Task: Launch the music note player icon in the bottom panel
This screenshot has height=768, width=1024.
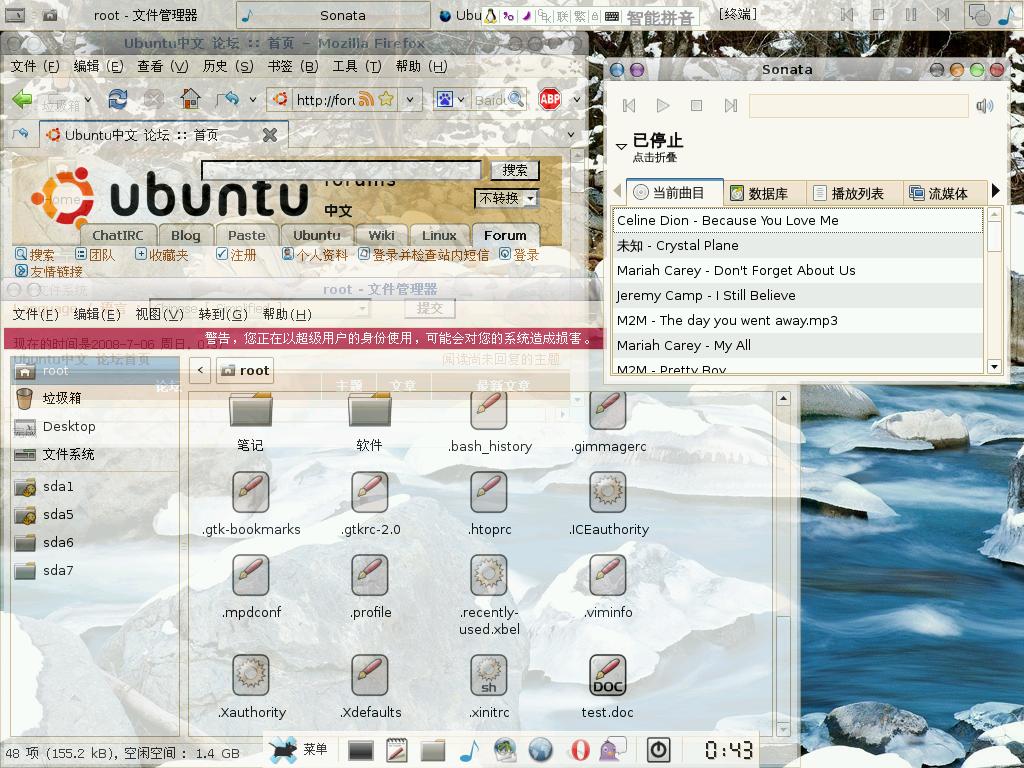Action: (469, 751)
